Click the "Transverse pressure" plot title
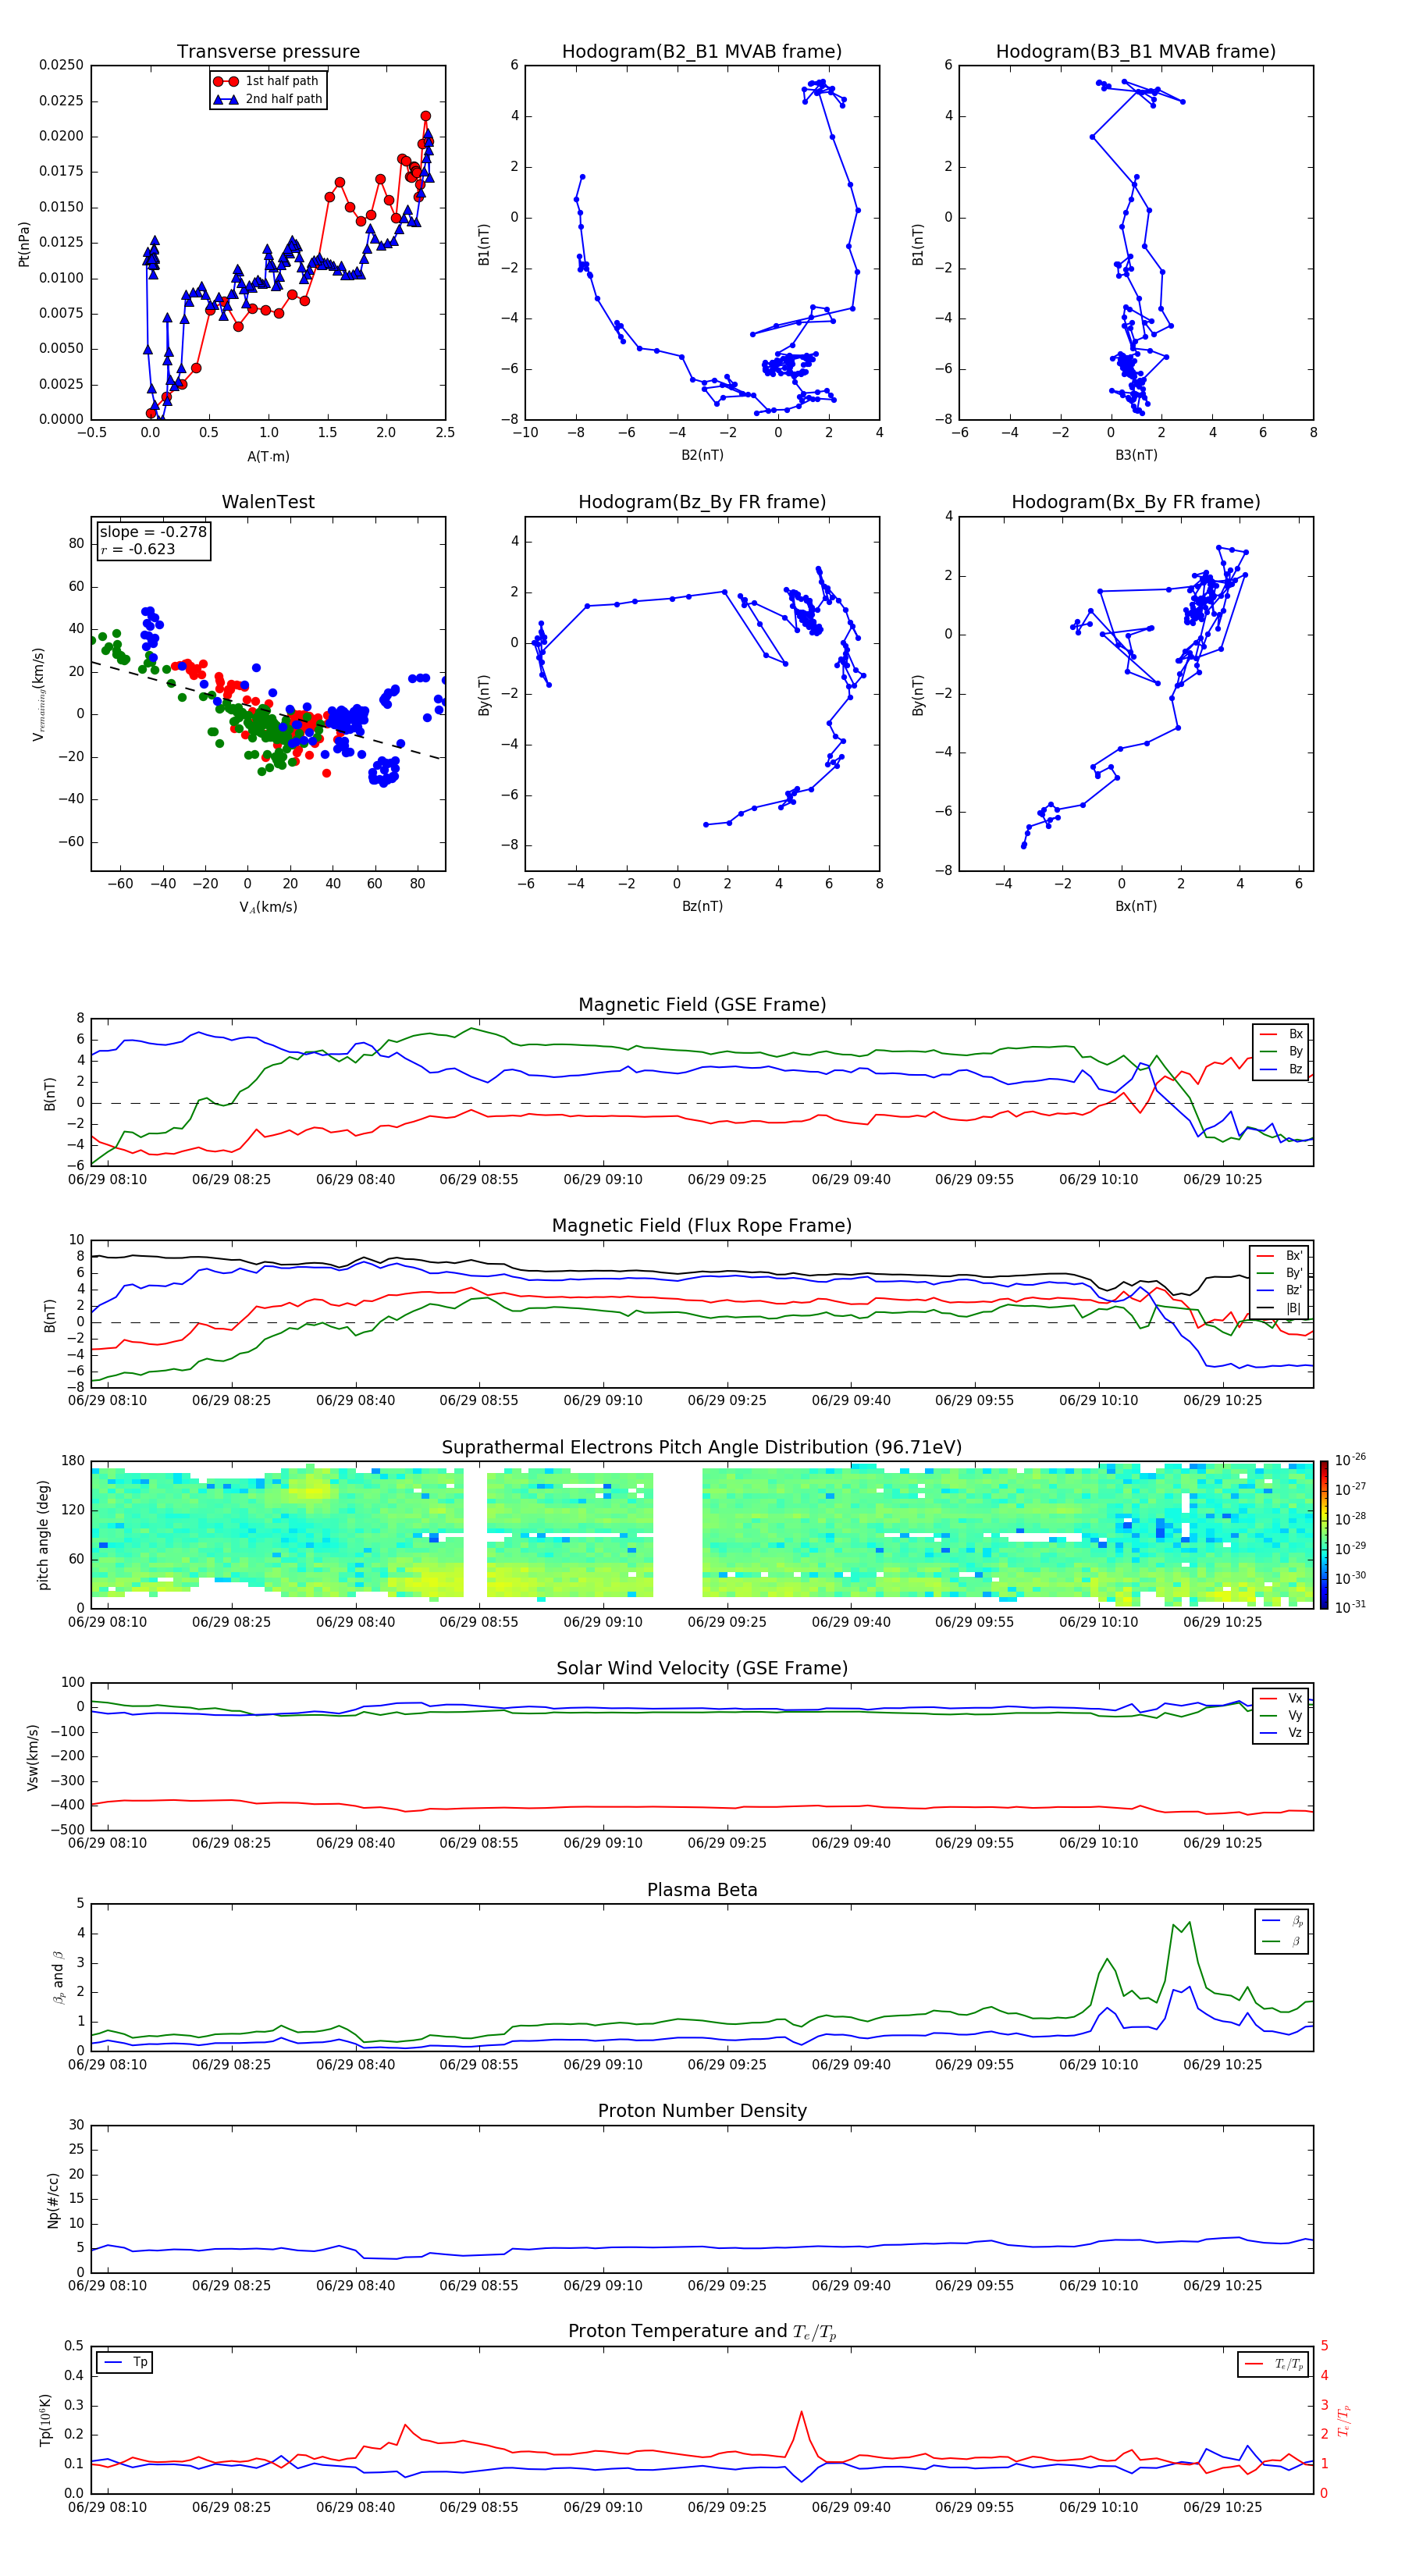Image resolution: width=1405 pixels, height=2576 pixels. click(x=268, y=52)
